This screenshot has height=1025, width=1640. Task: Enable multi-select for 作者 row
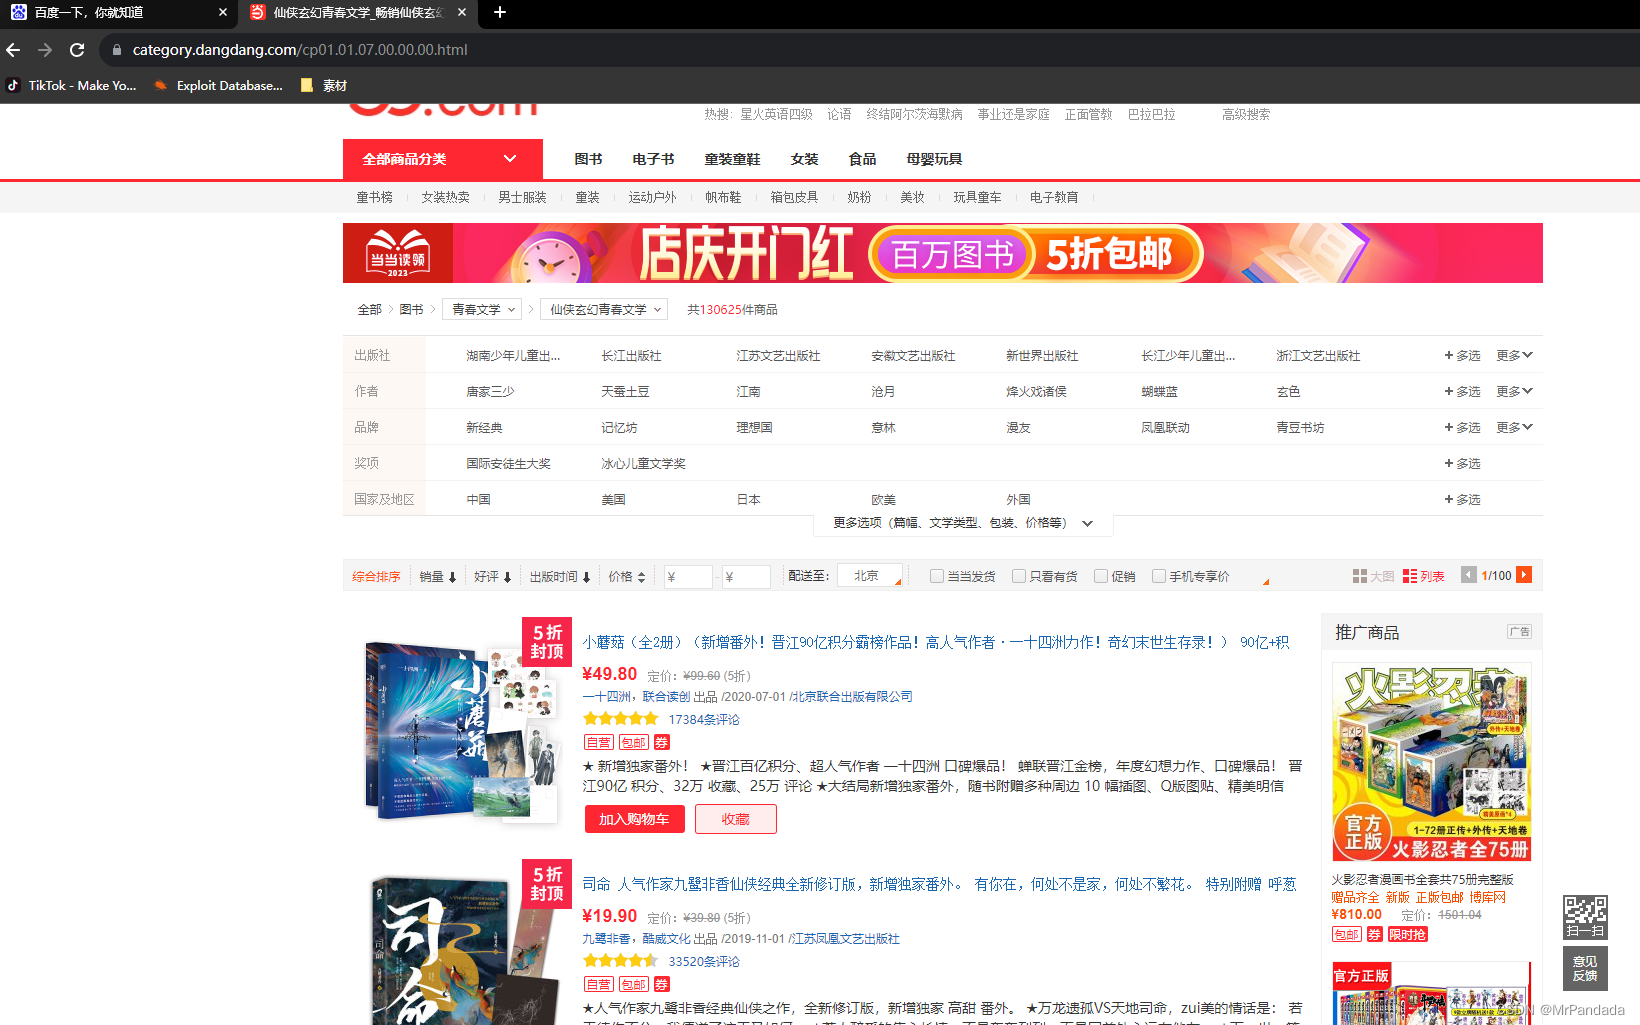[x=1462, y=391]
